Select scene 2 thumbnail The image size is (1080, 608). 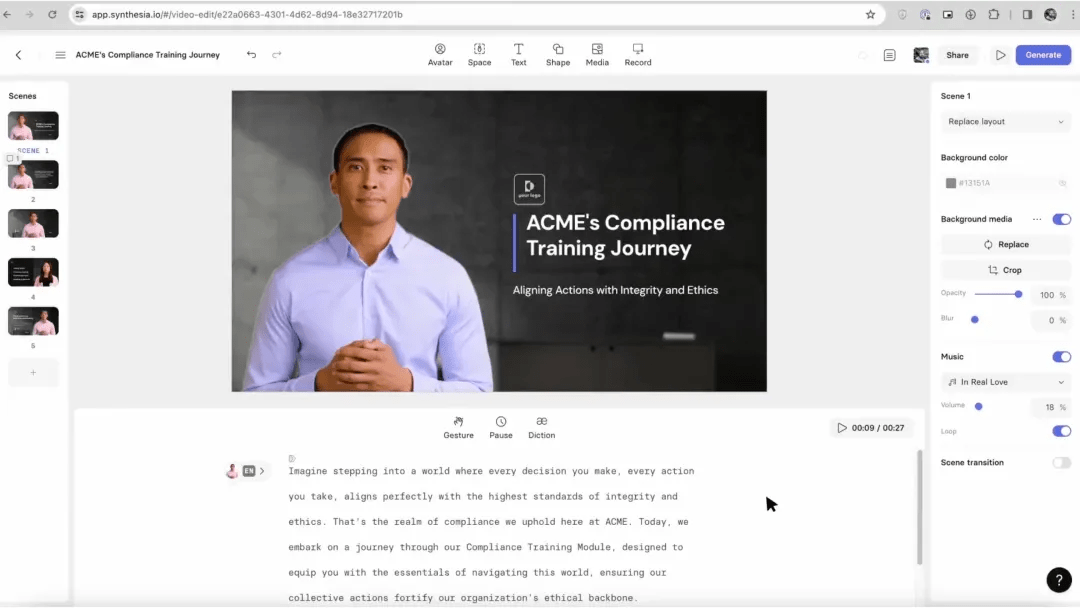33,175
